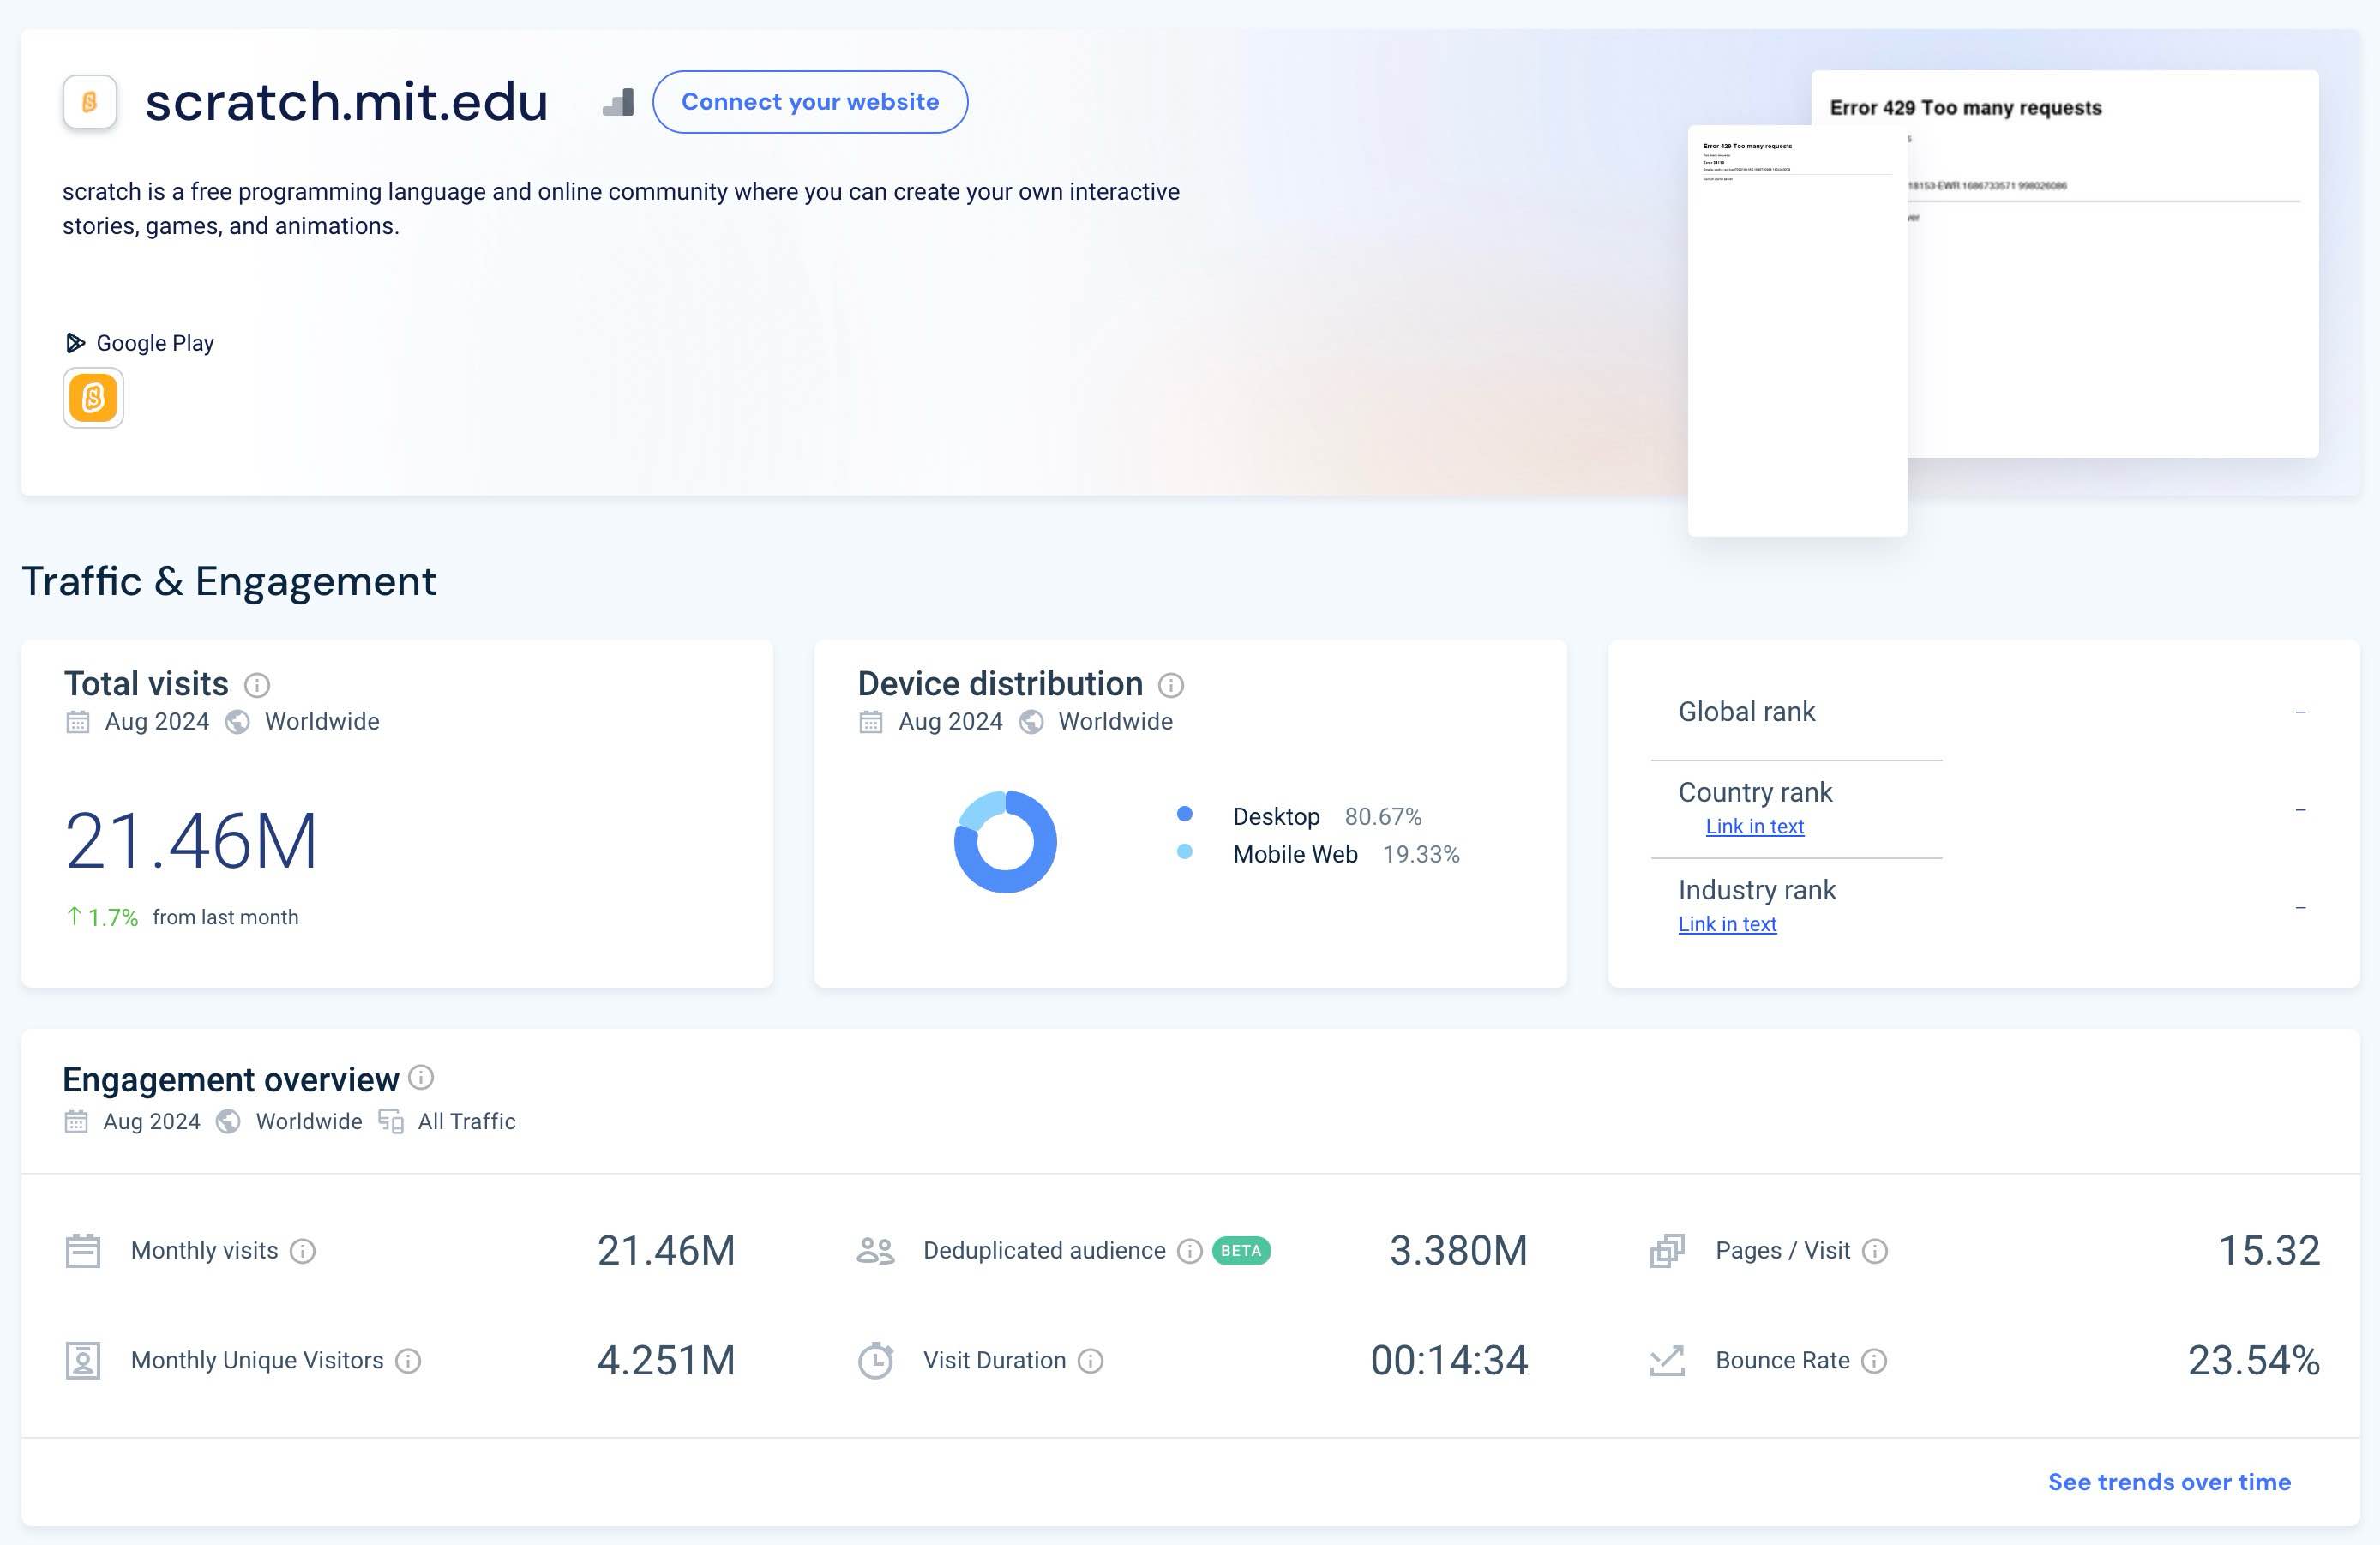Follow the Link in text under Country rank

1755,827
